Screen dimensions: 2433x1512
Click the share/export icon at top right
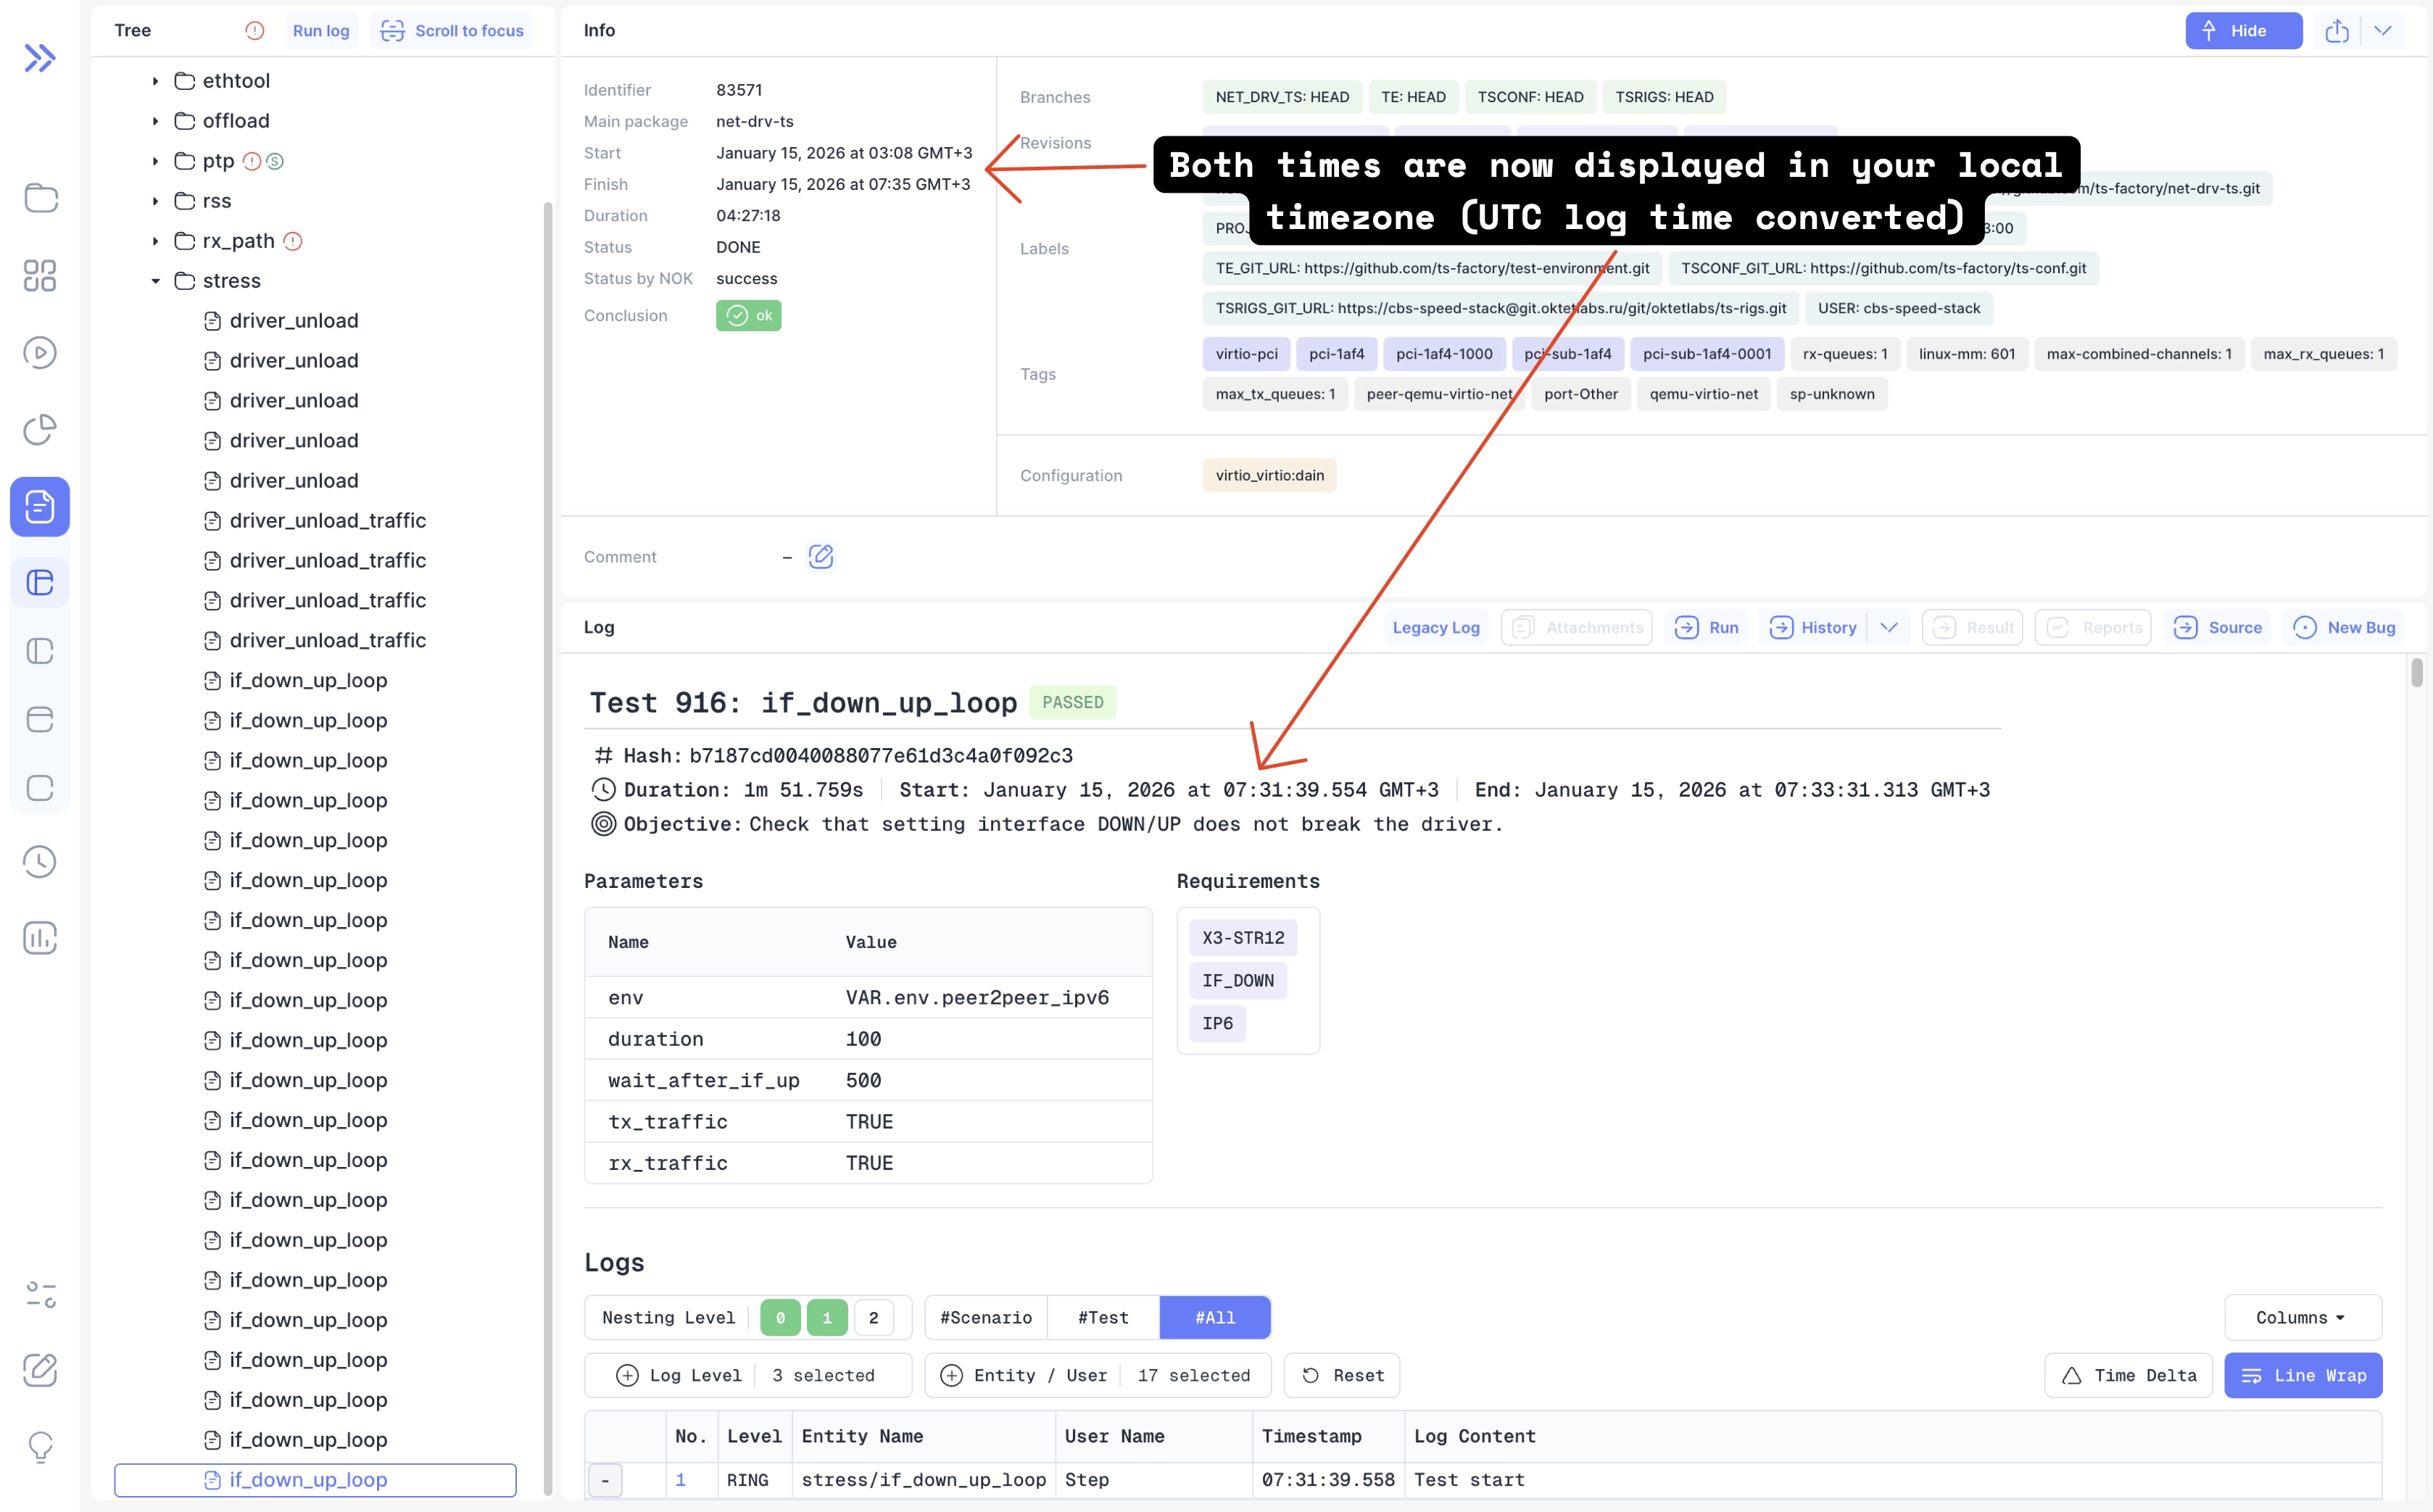tap(2336, 31)
